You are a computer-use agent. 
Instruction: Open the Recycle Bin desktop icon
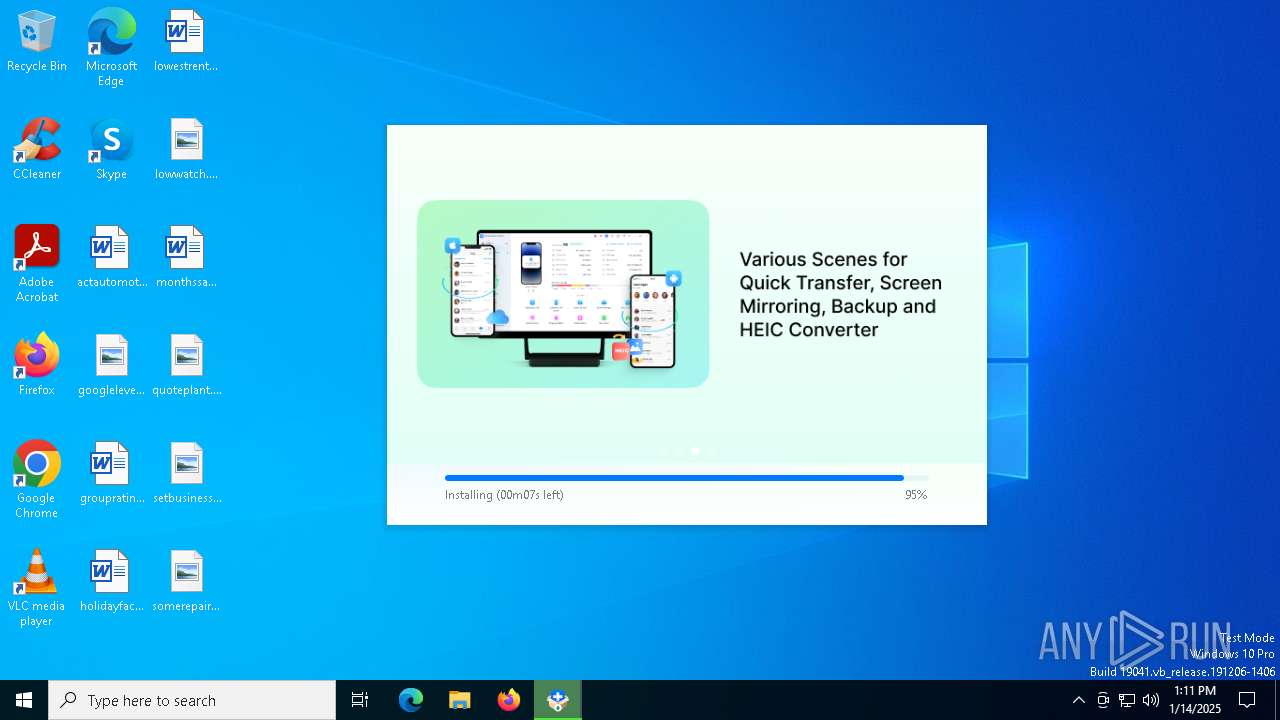tap(37, 42)
